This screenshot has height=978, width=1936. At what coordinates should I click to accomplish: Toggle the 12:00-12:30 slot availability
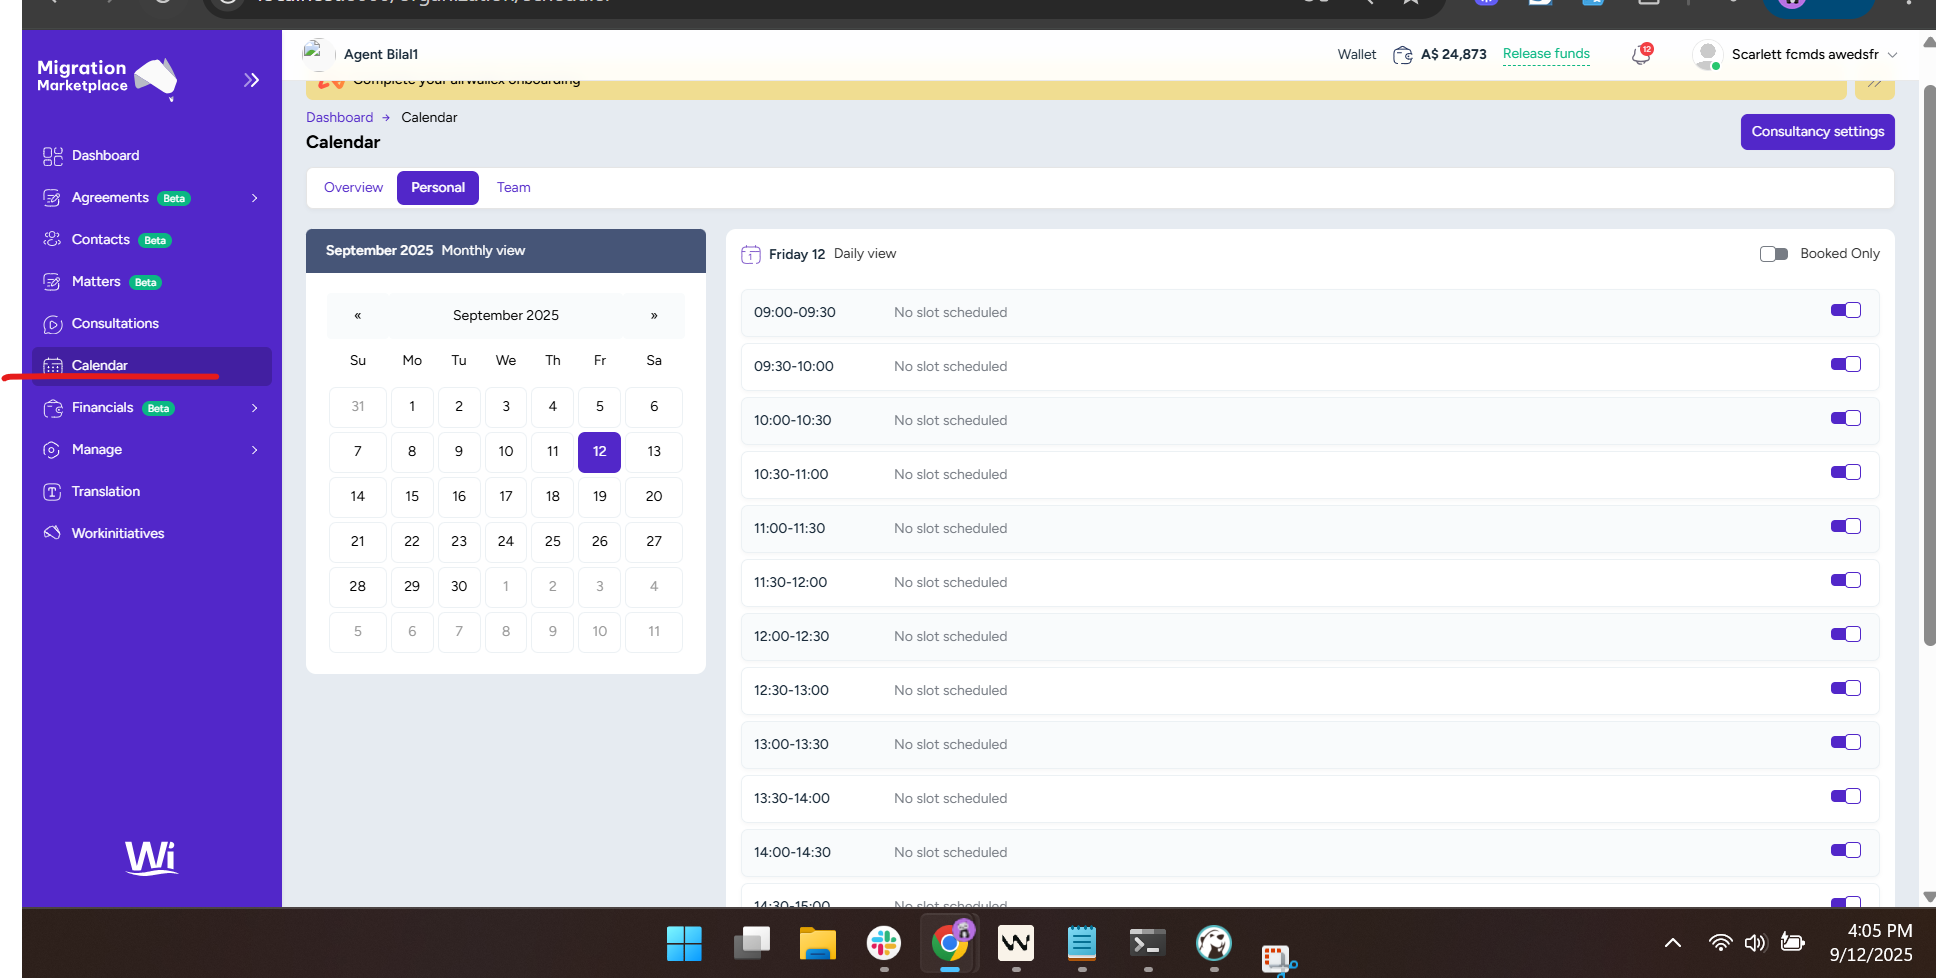pos(1845,635)
